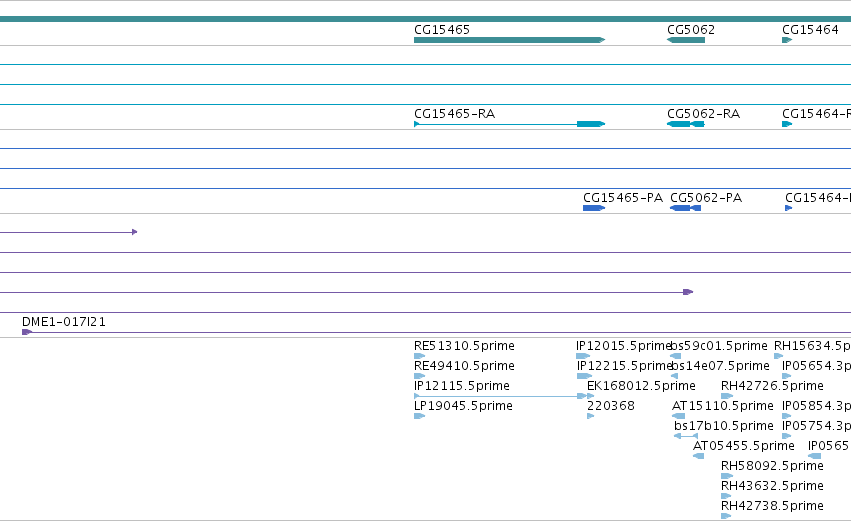Image resolution: width=851 pixels, height=521 pixels.
Task: Click the CG15465-PA protein label
Action: coord(623,198)
